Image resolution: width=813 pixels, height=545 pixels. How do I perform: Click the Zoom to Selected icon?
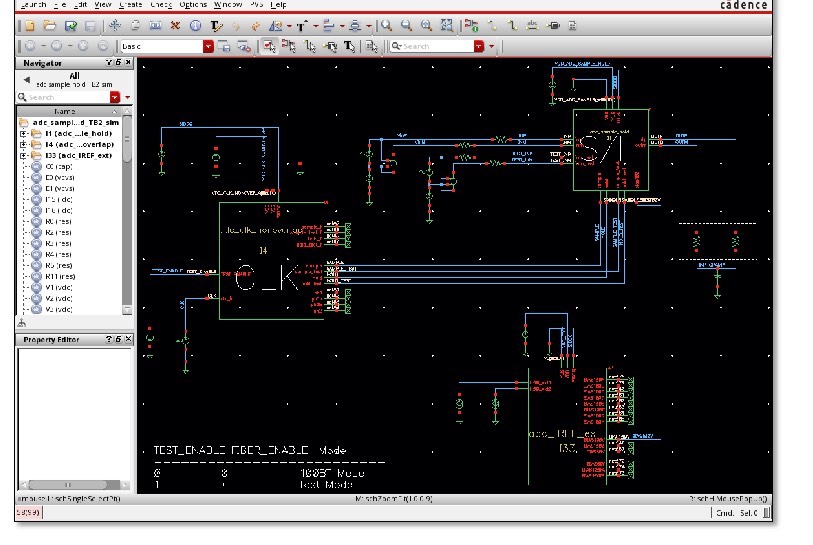446,25
